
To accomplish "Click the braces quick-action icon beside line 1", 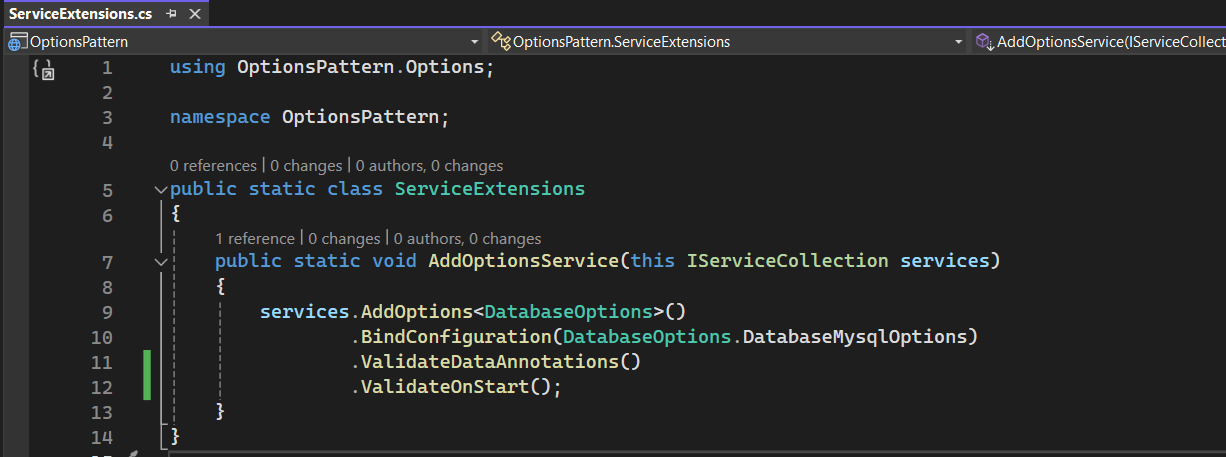I will coord(43,69).
